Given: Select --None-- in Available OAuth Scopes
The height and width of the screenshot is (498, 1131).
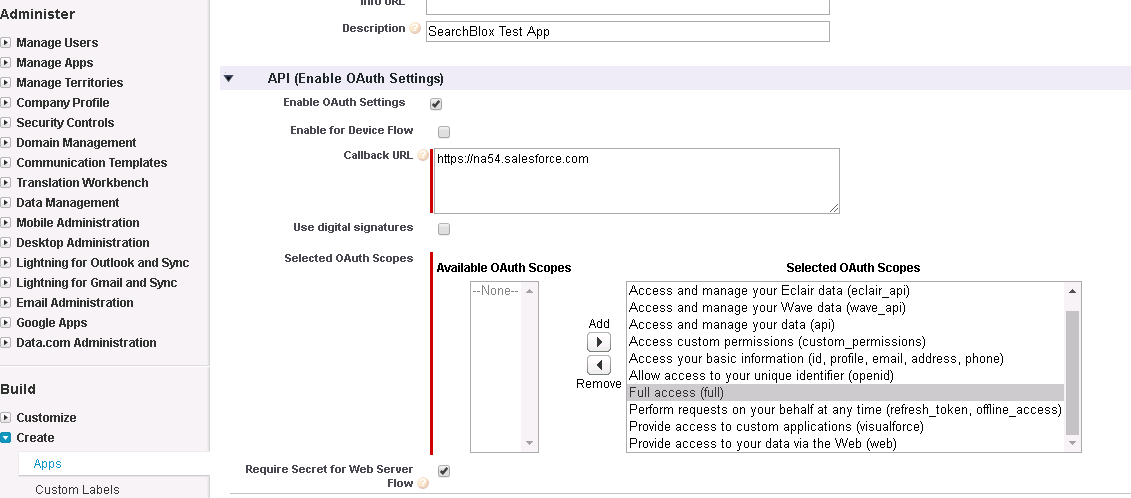Looking at the screenshot, I should (x=495, y=291).
